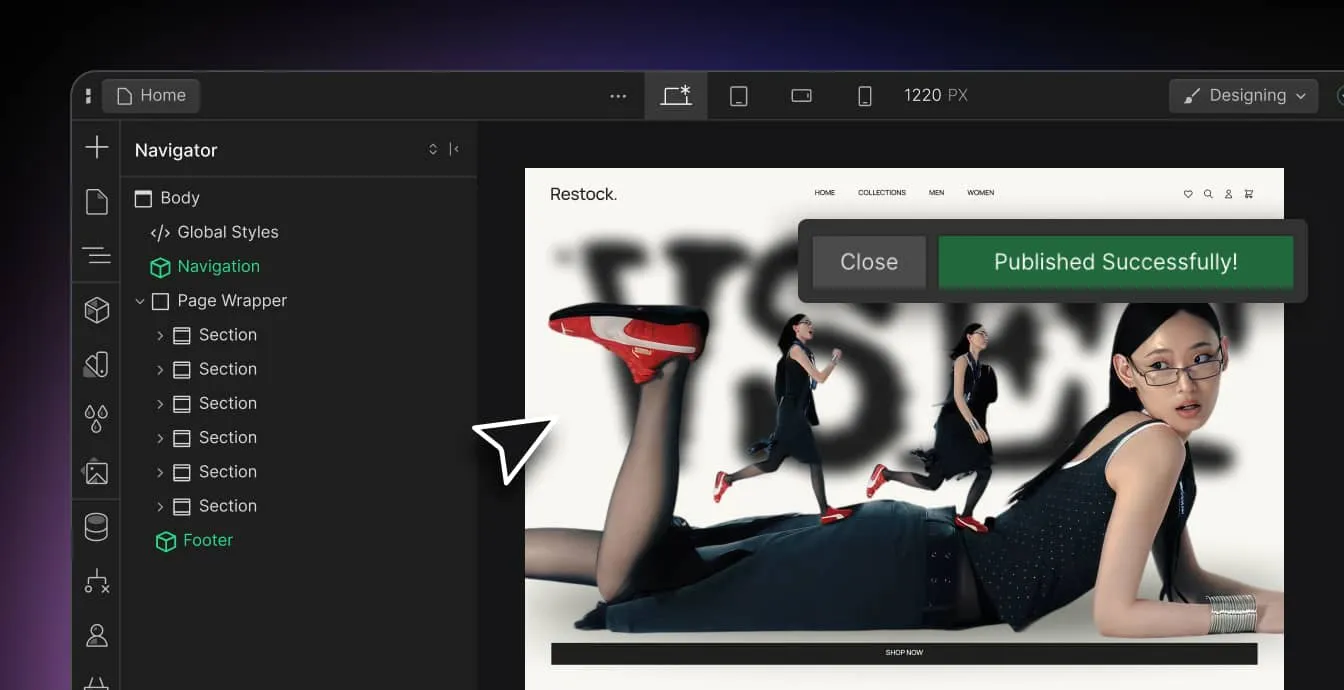
Task: Click COLLECTIONS in the site nav
Action: point(882,193)
